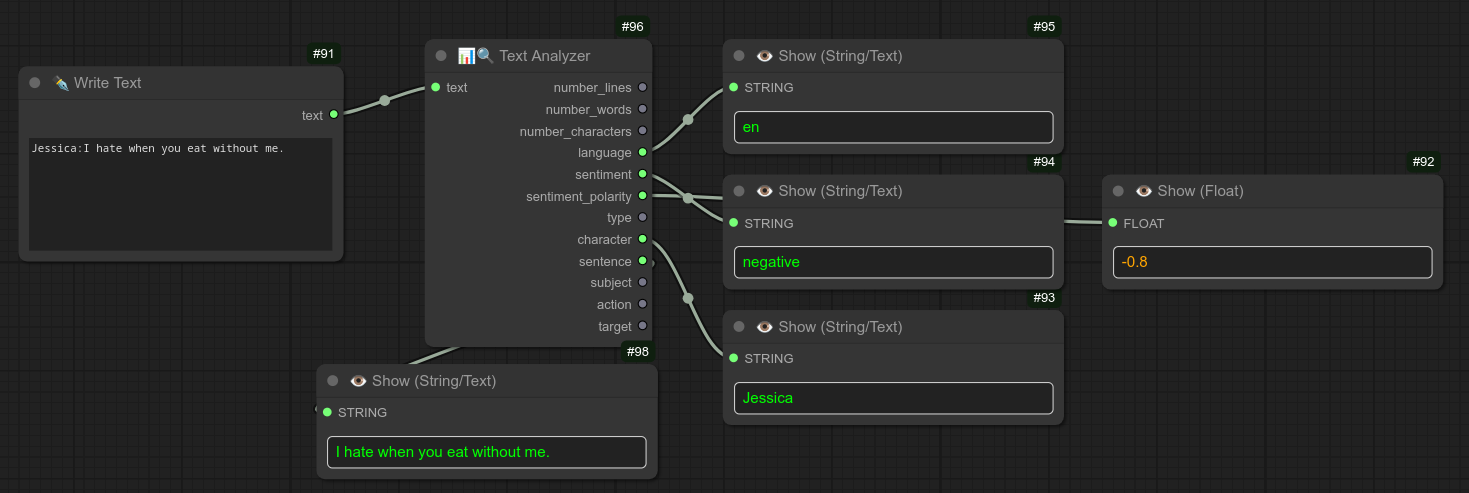Toggle the collapse dot on Show (Float) node
Viewport: 1469px width, 493px height.
click(1119, 191)
